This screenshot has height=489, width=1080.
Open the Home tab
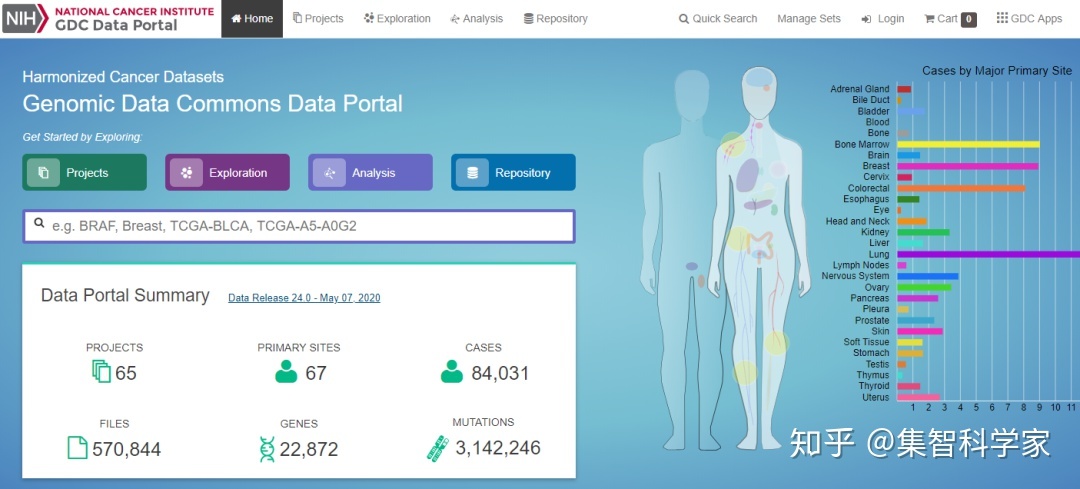(x=252, y=19)
